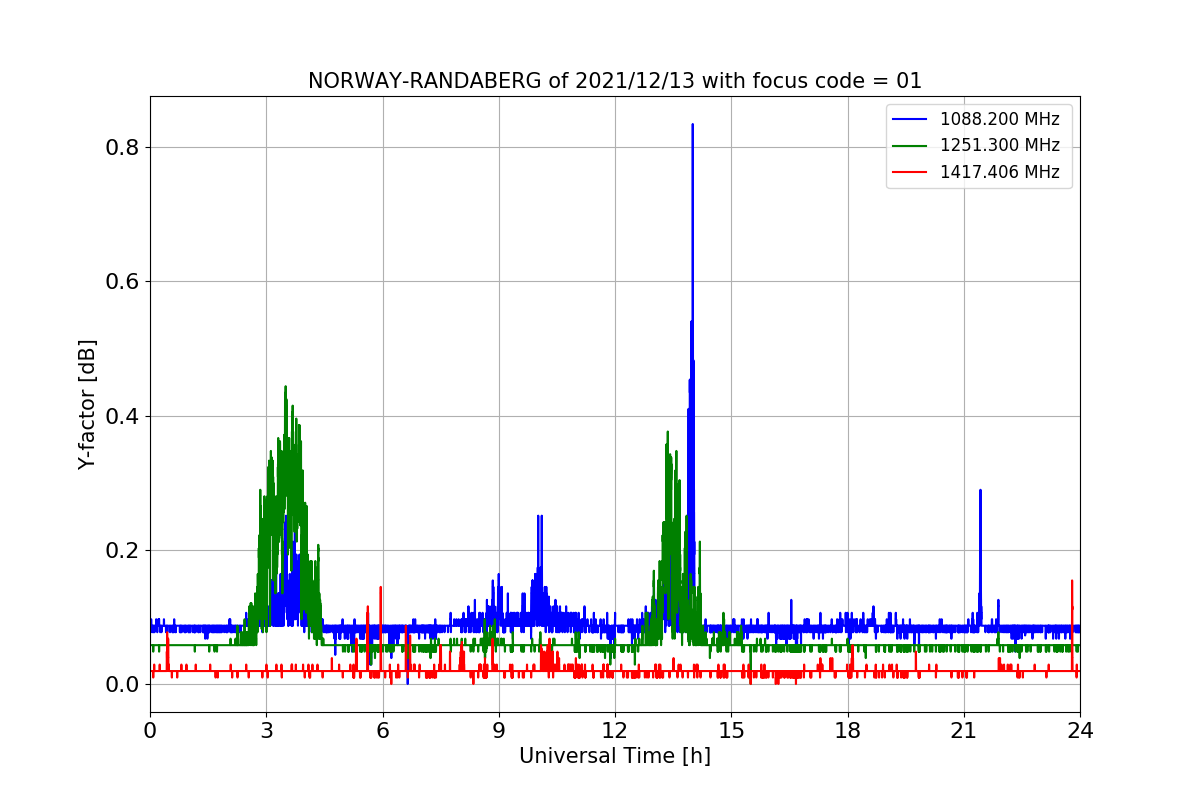Click the 12 x-axis tick label
1200x800 pixels.
pyautogui.click(x=615, y=731)
